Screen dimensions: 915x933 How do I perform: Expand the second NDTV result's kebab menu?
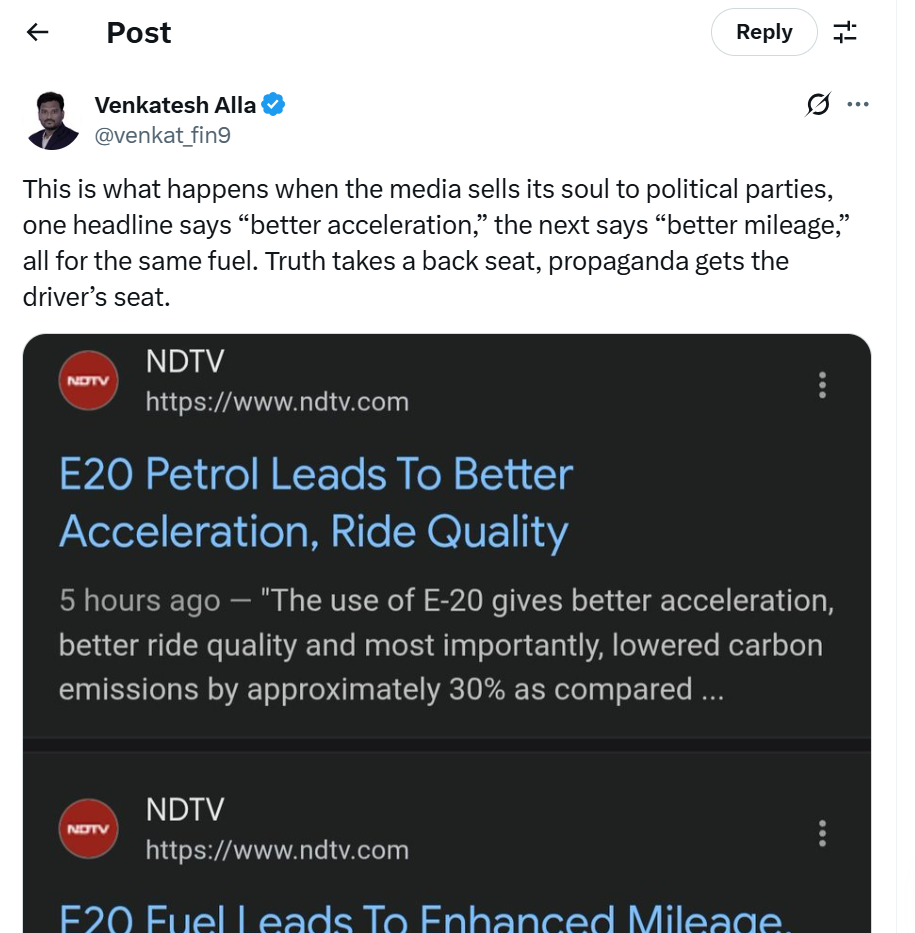click(x=822, y=833)
